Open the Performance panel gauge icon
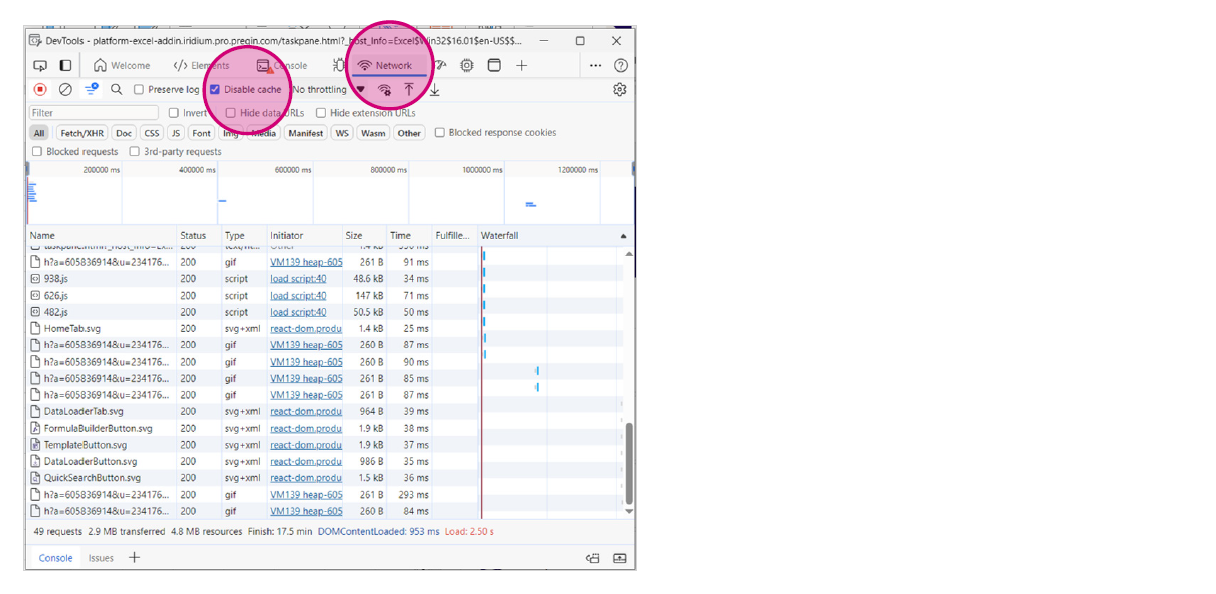Viewport: 1216px width, 594px height. [x=440, y=65]
